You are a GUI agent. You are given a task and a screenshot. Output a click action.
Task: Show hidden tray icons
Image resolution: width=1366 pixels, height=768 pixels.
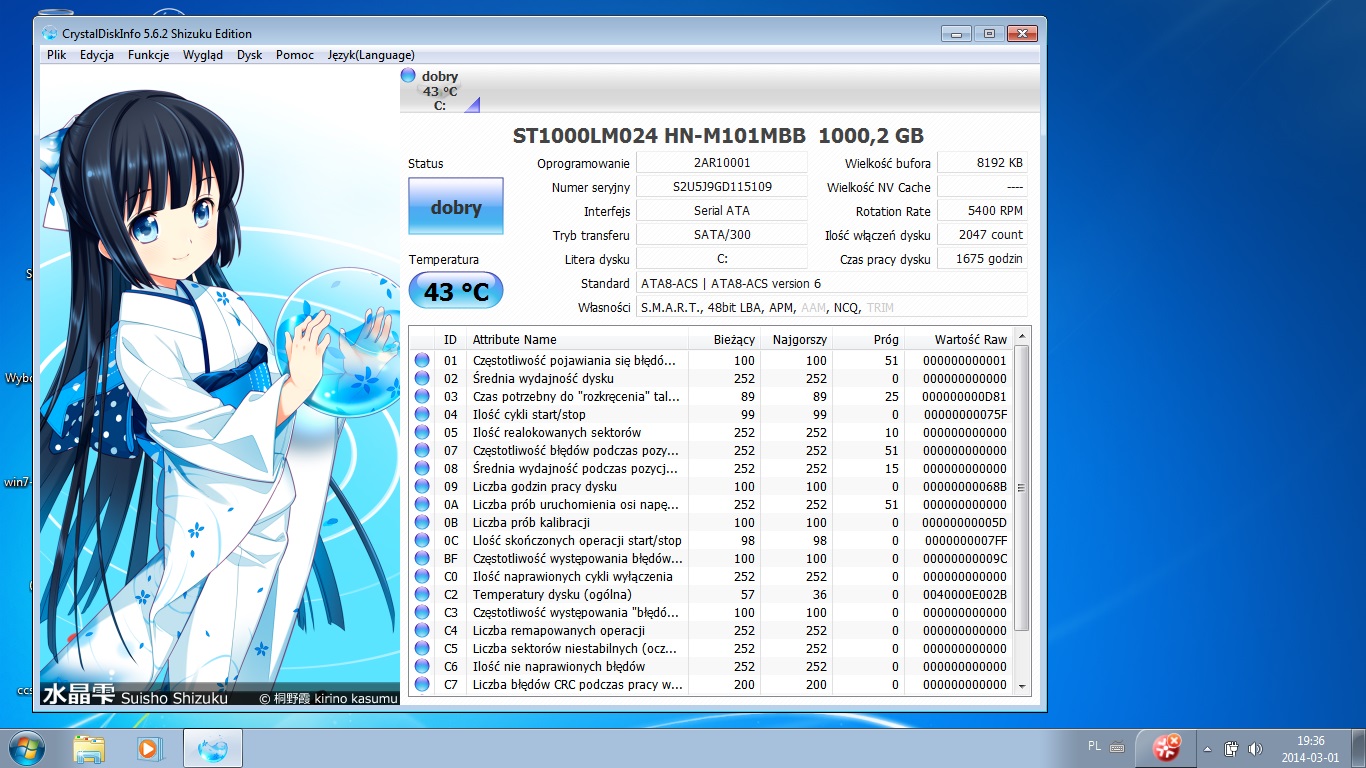(x=1207, y=748)
